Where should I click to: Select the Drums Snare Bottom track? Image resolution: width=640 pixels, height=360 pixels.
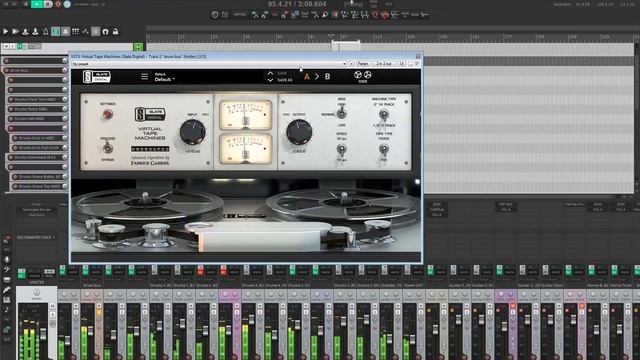(x=40, y=177)
